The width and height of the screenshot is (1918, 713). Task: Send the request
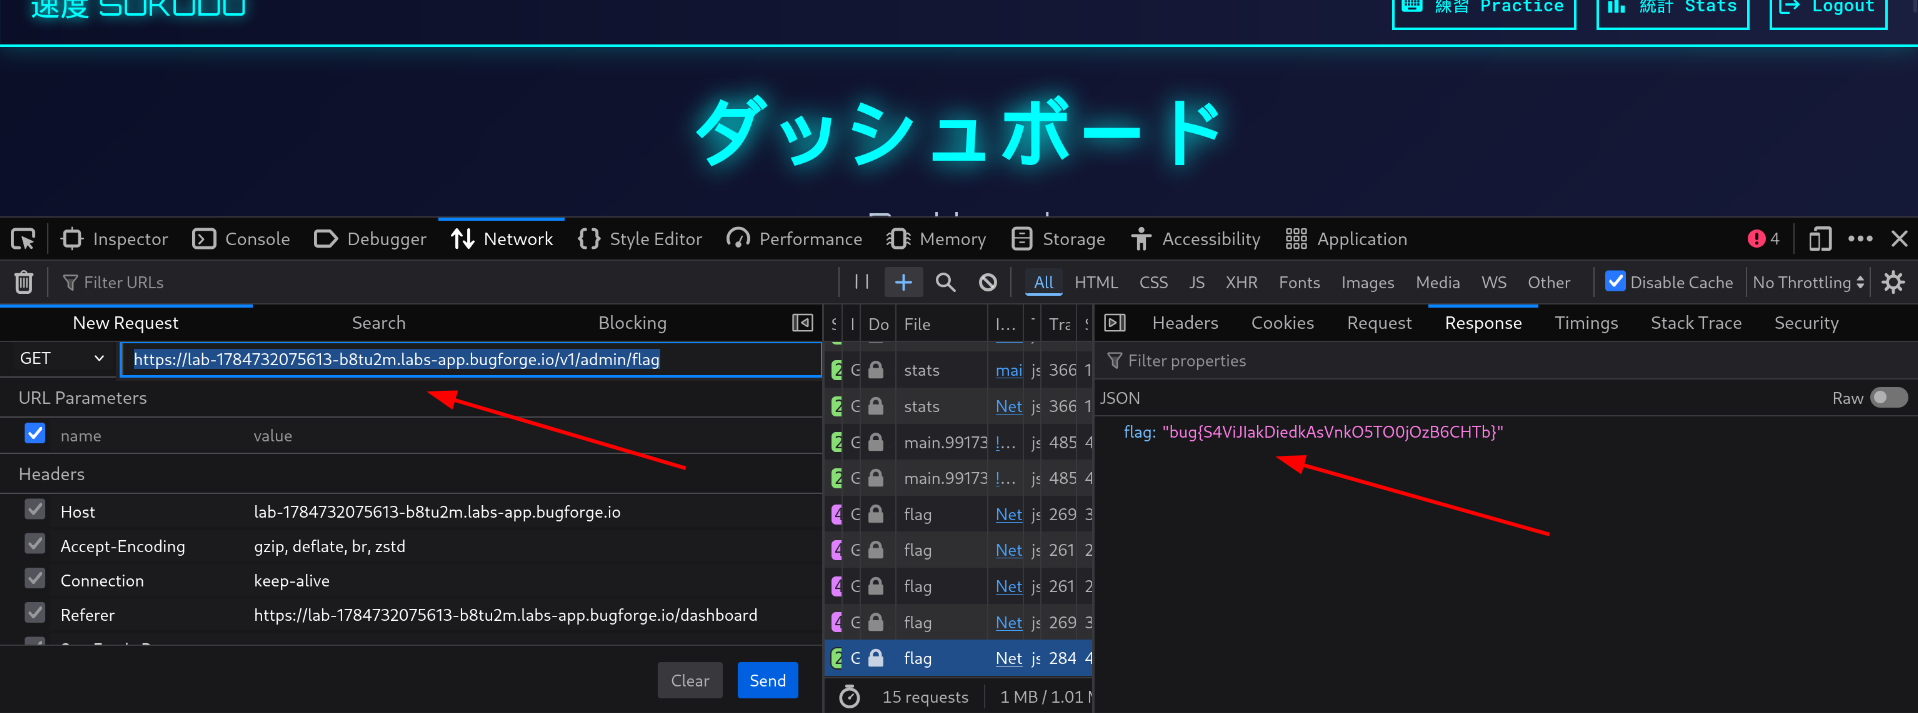click(x=768, y=680)
